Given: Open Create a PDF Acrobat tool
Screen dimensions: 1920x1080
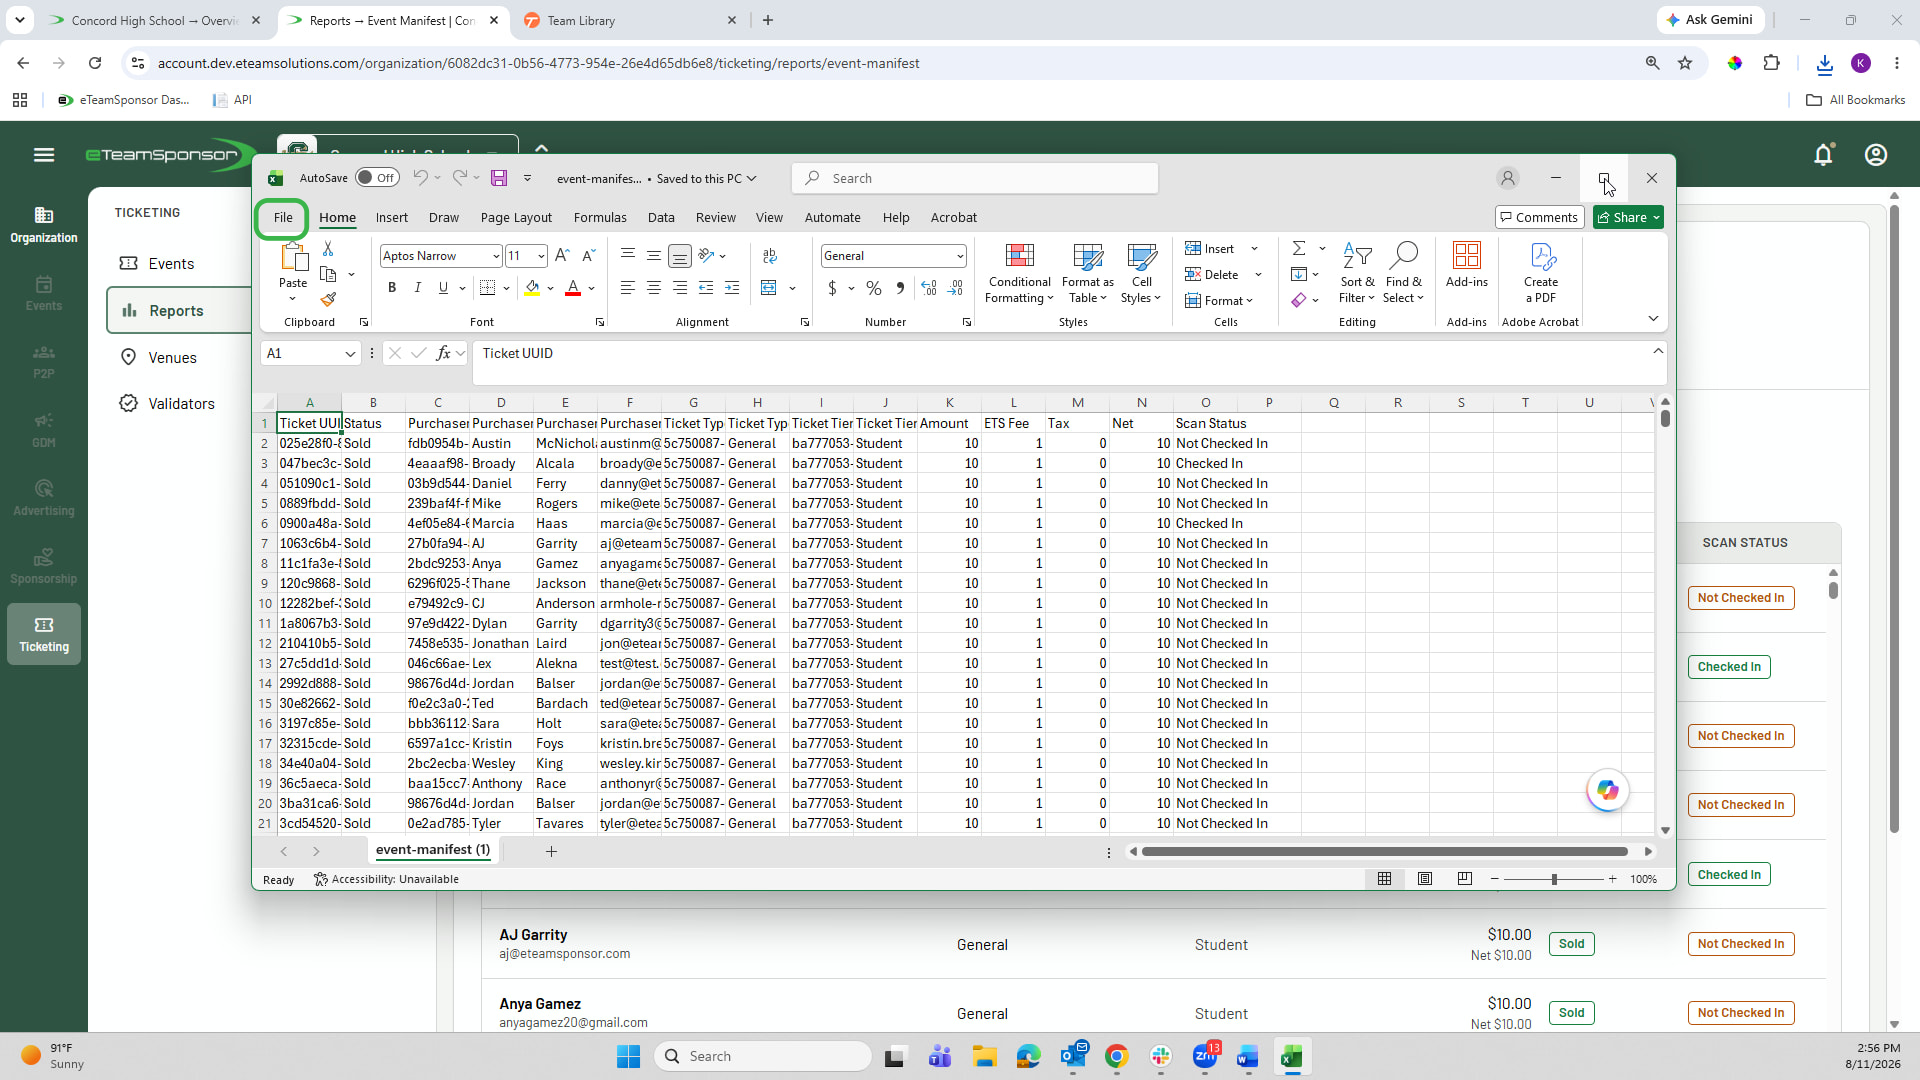Looking at the screenshot, I should coord(1541,272).
